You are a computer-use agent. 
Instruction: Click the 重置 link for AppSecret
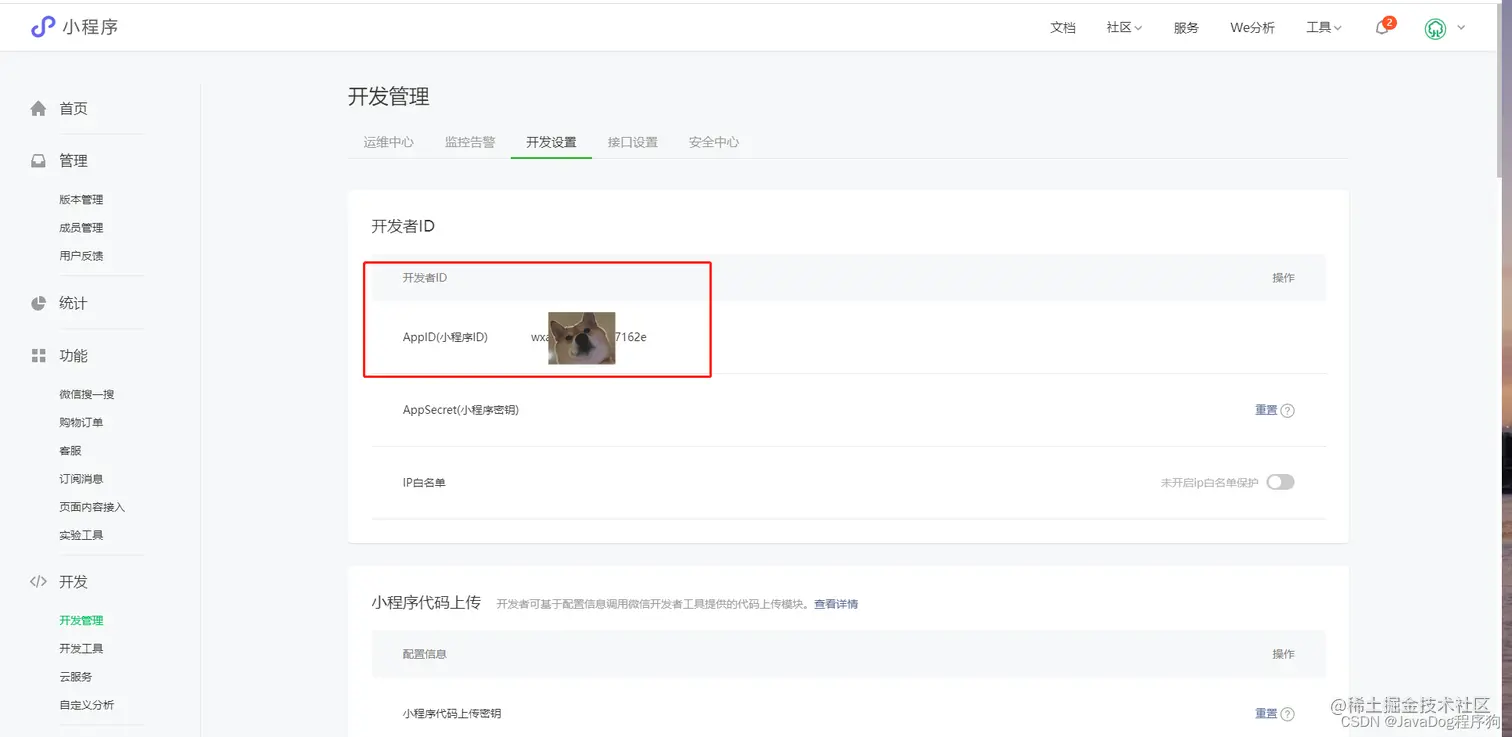click(1264, 410)
